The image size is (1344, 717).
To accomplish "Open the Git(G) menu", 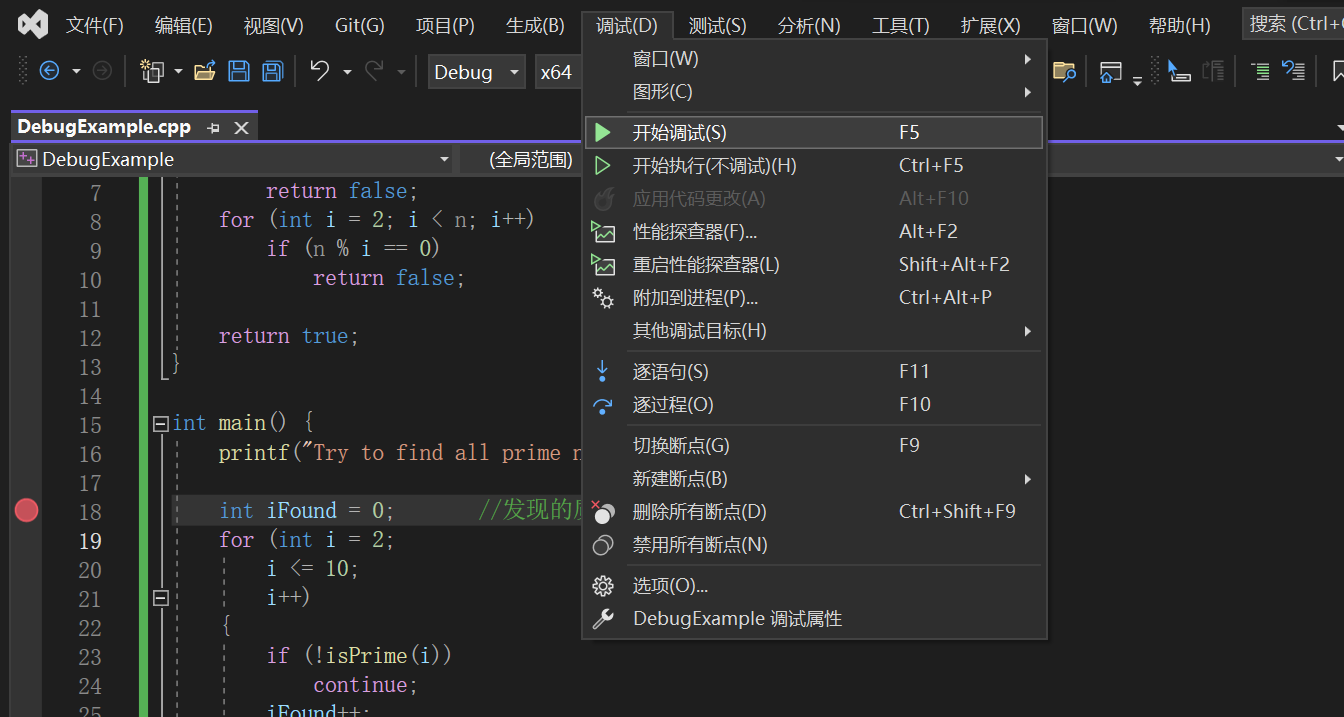I will 359,25.
